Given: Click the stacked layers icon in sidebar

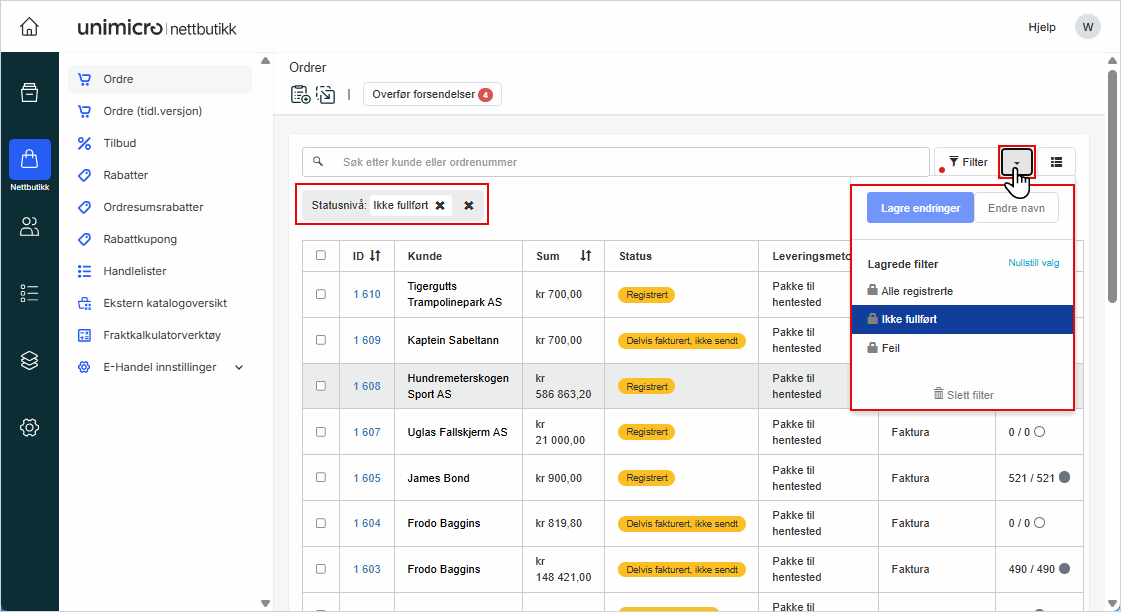Looking at the screenshot, I should 29,361.
